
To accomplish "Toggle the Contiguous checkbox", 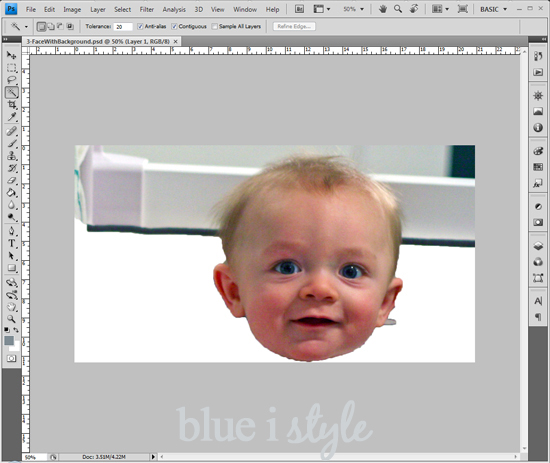I will pos(174,26).
